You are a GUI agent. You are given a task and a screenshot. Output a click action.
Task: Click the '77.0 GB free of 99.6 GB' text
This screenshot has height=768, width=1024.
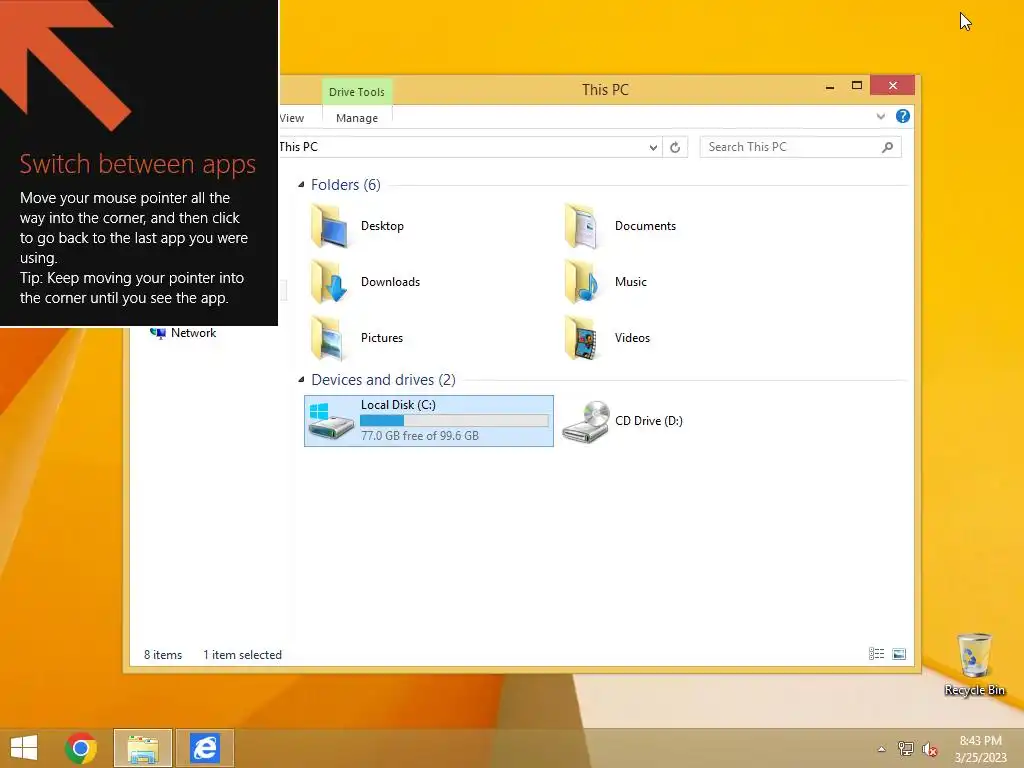tap(420, 436)
